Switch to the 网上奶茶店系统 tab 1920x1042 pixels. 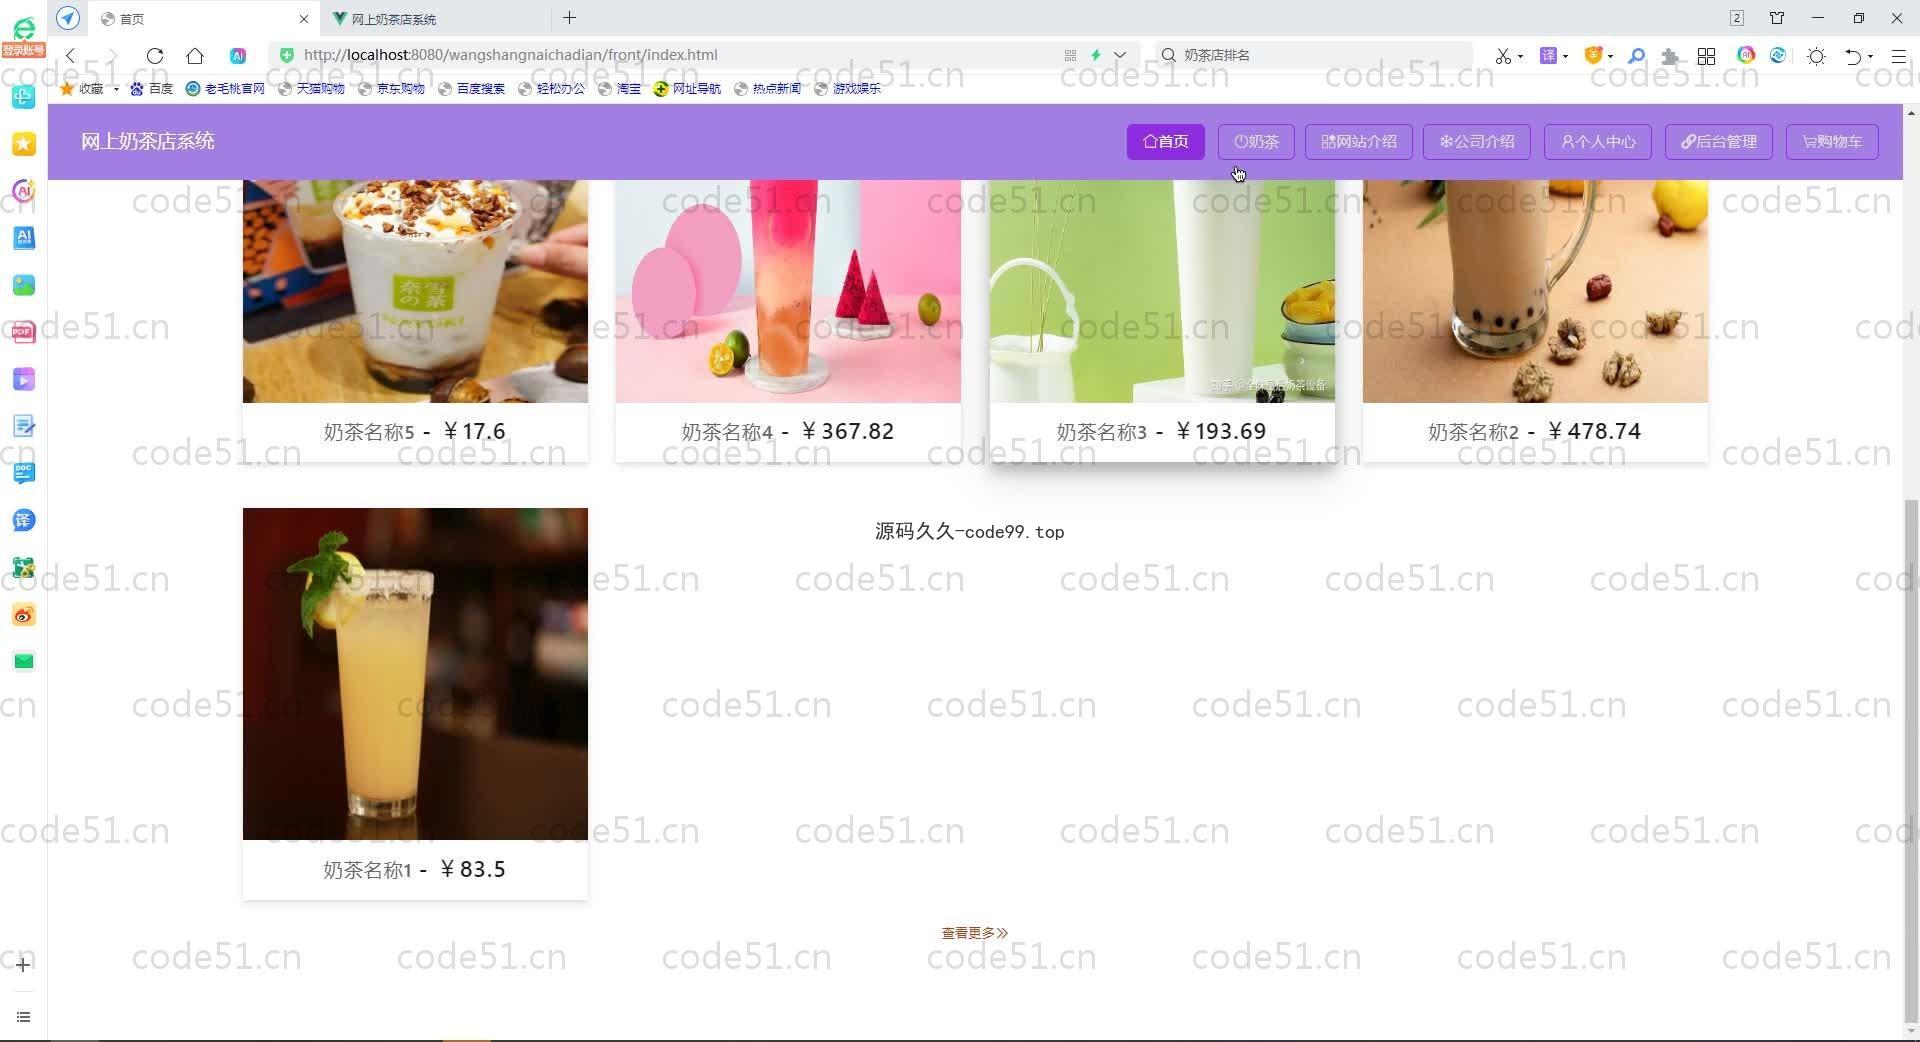[435, 19]
